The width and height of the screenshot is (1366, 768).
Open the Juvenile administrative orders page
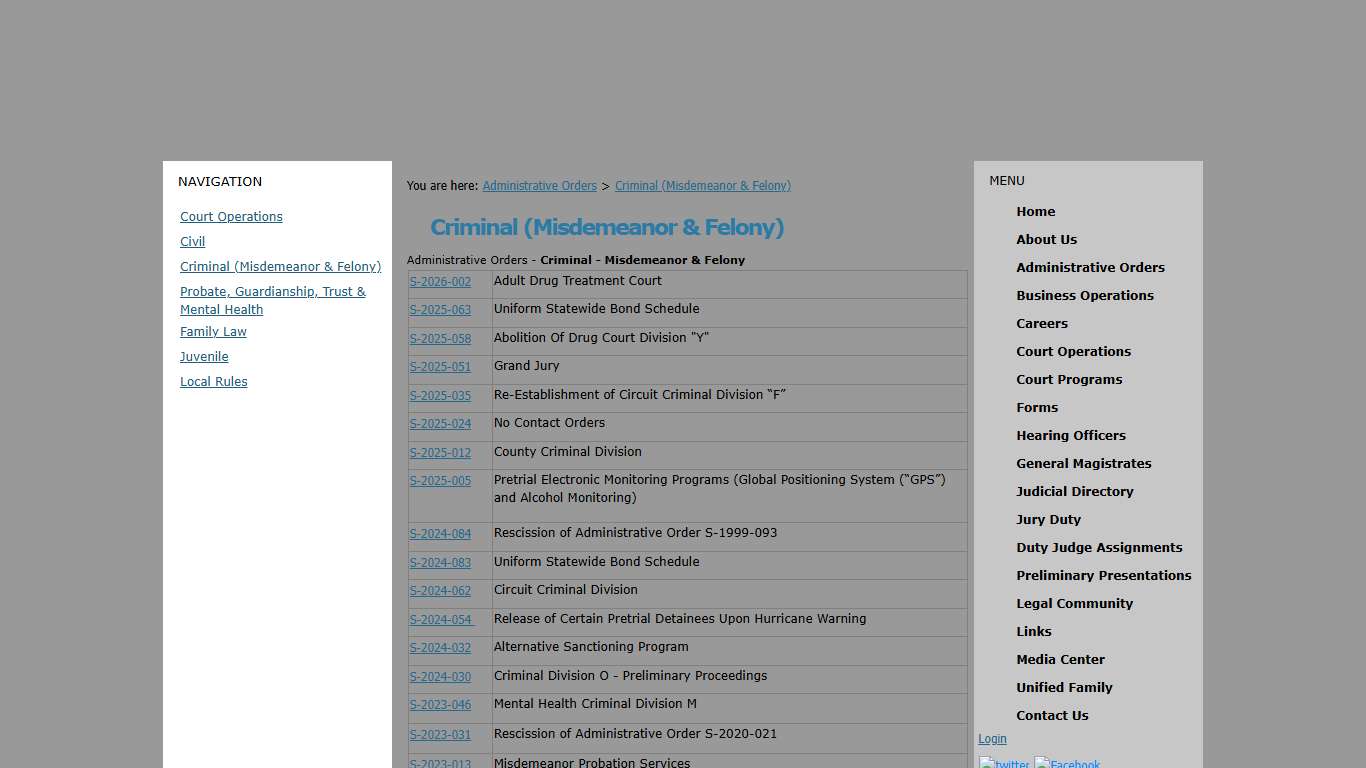pyautogui.click(x=204, y=356)
